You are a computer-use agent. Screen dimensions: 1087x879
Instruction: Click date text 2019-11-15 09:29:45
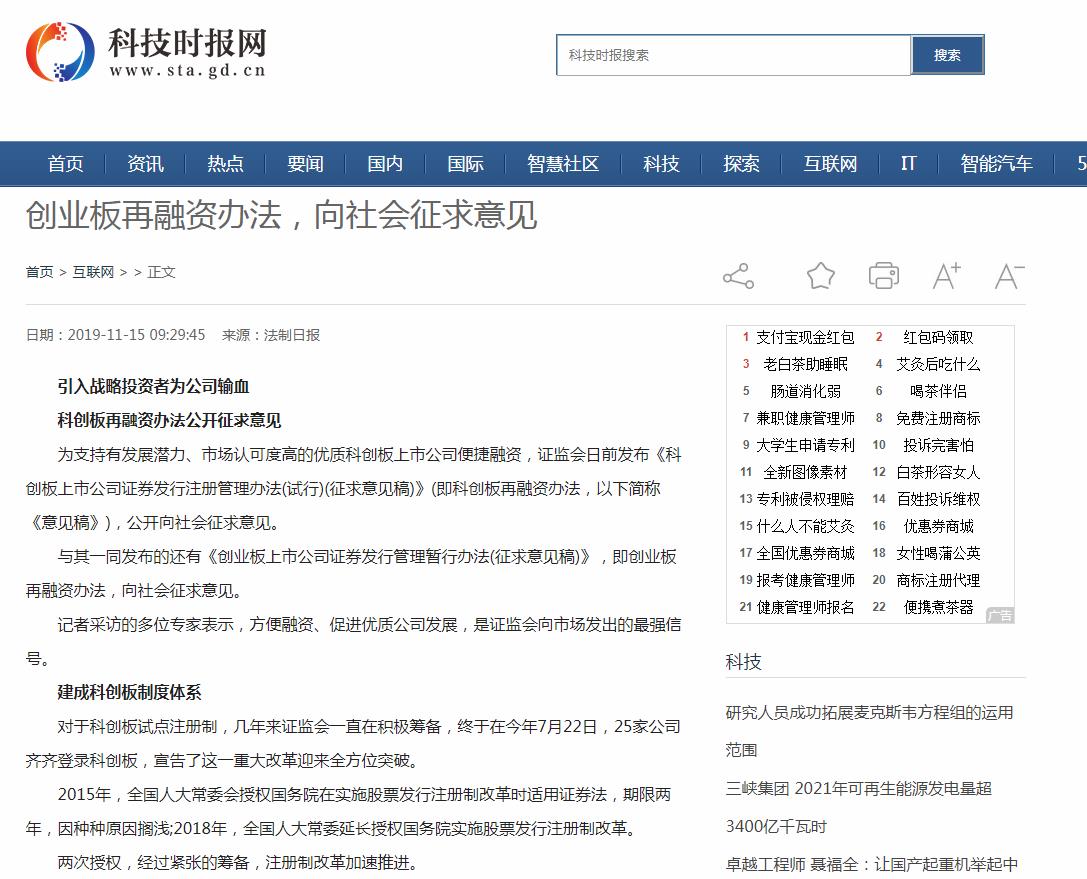[137, 336]
